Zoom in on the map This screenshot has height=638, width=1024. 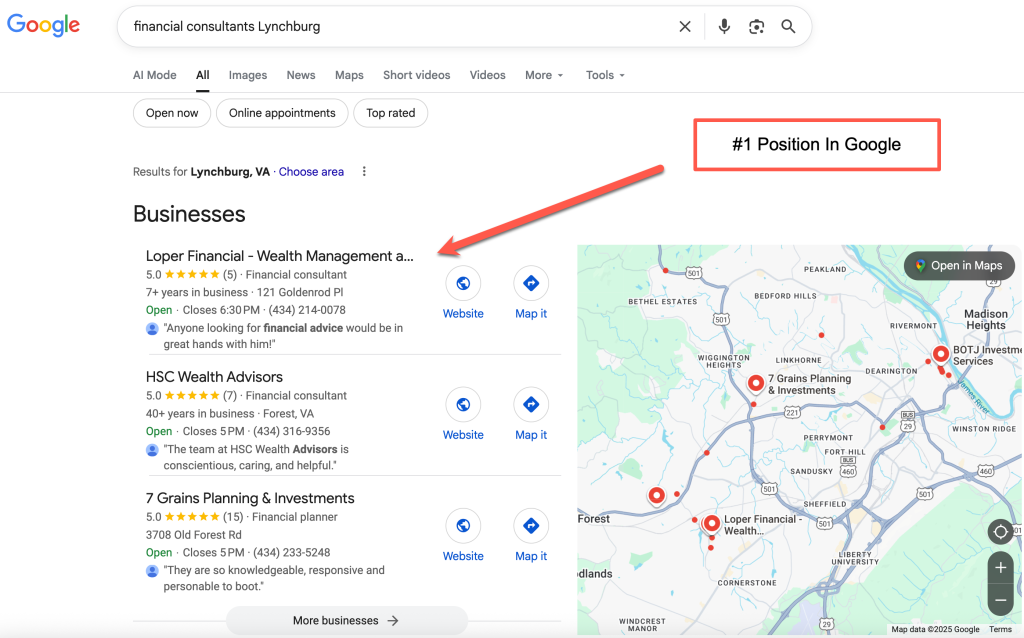pyautogui.click(x=1000, y=567)
